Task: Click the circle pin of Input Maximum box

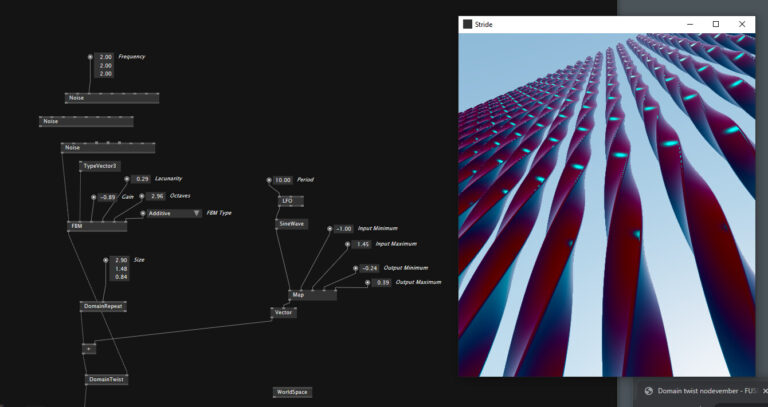Action: point(347,244)
